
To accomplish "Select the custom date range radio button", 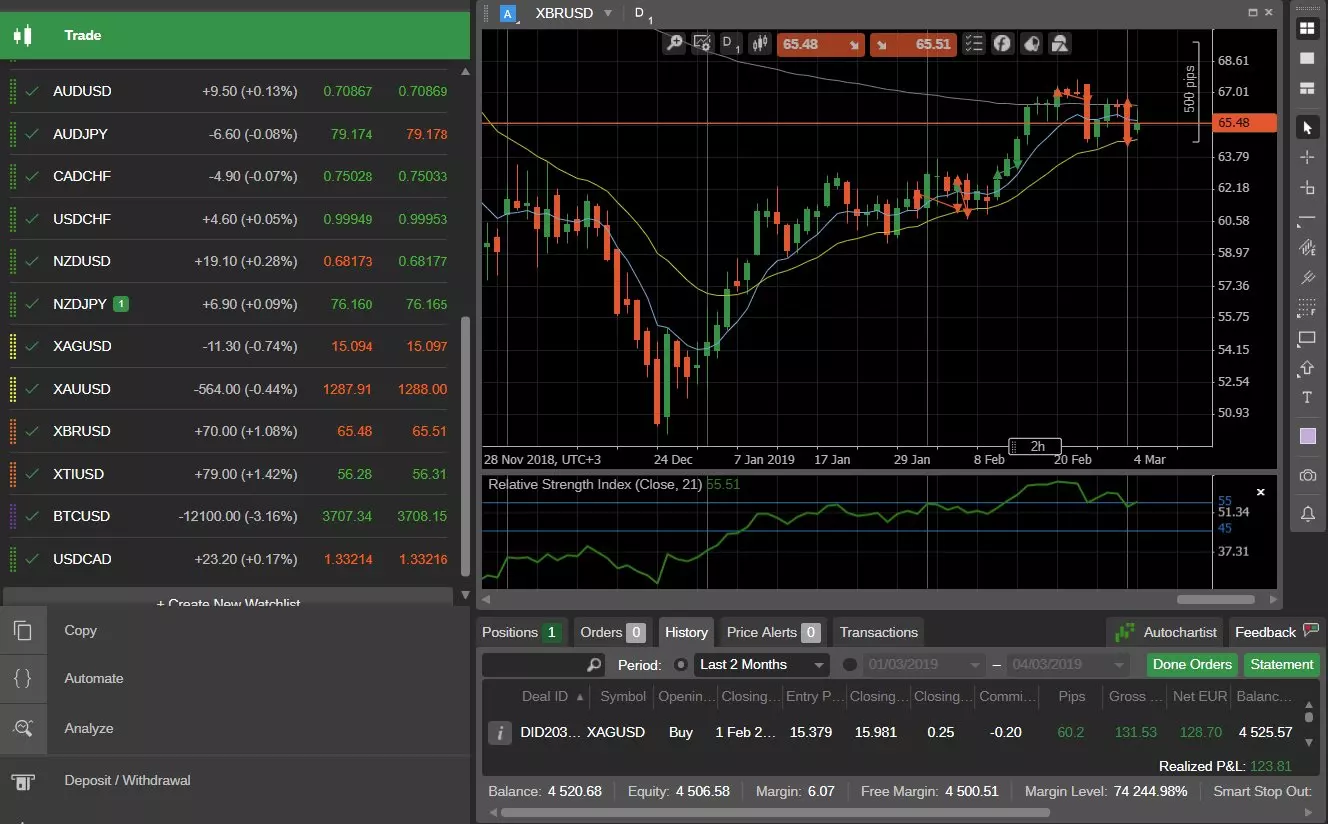I will (x=850, y=665).
